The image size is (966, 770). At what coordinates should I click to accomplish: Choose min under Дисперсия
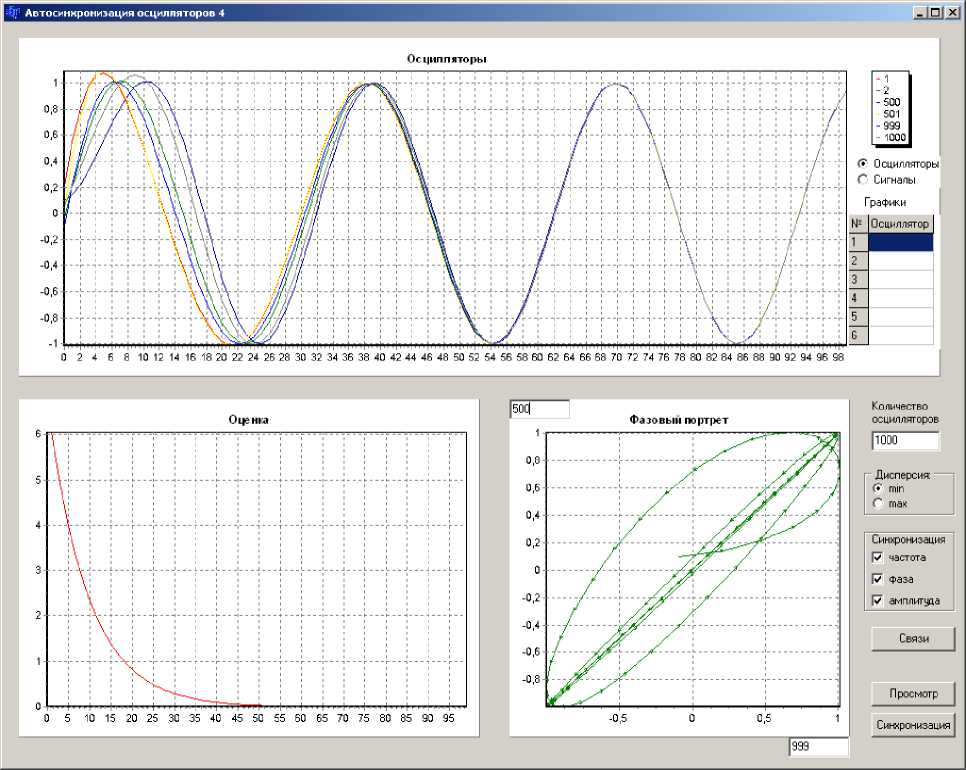point(878,488)
